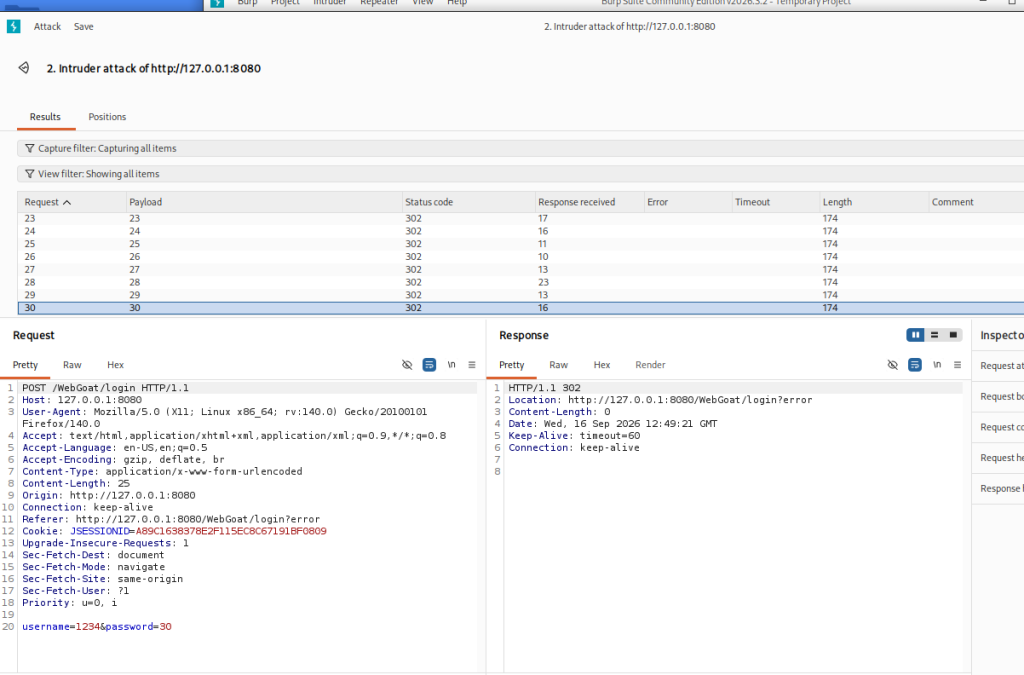Expand Request co... section in Inspector
The width and height of the screenshot is (1024, 675).
point(999,428)
